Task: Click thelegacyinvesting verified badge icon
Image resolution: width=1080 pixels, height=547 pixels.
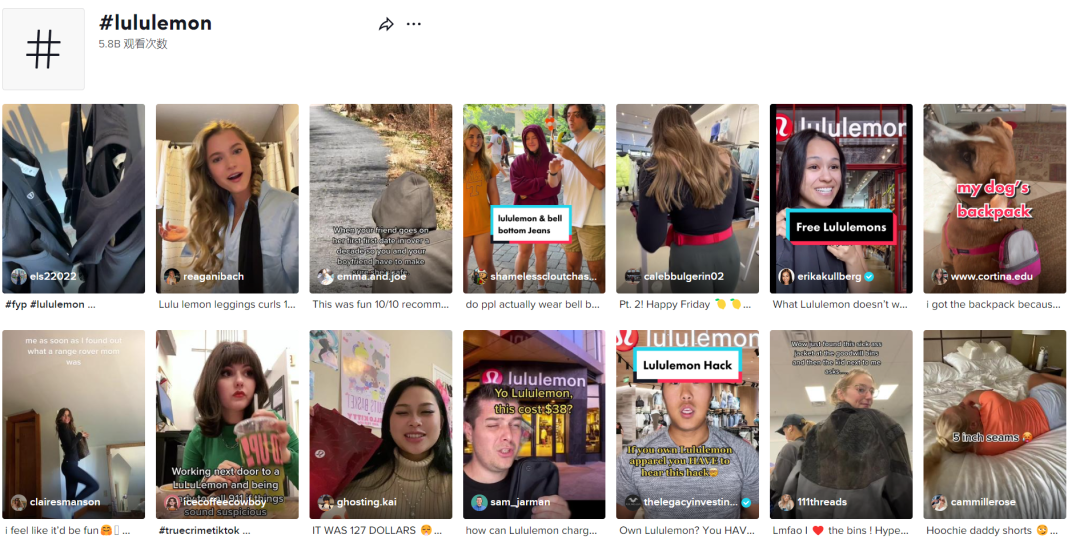Action: pos(746,503)
